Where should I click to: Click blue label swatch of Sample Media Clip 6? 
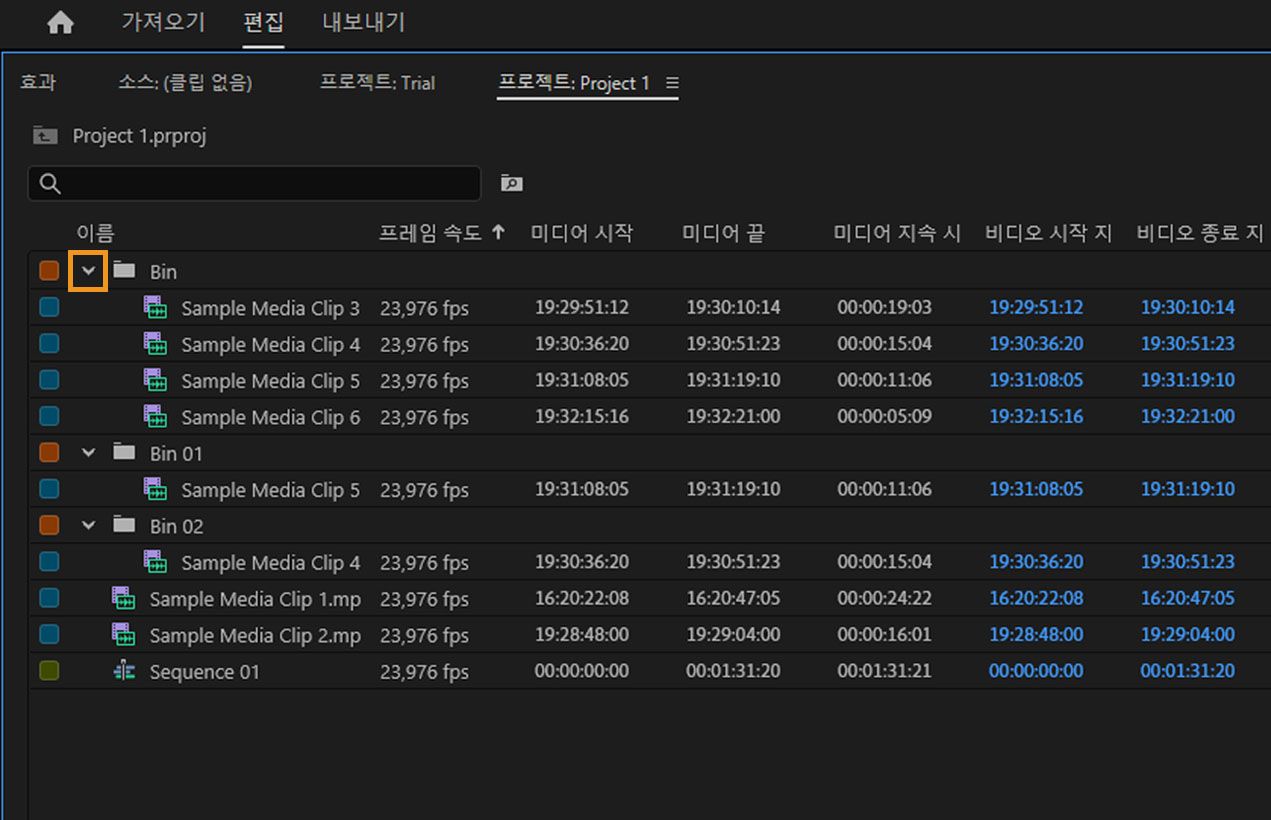point(49,416)
